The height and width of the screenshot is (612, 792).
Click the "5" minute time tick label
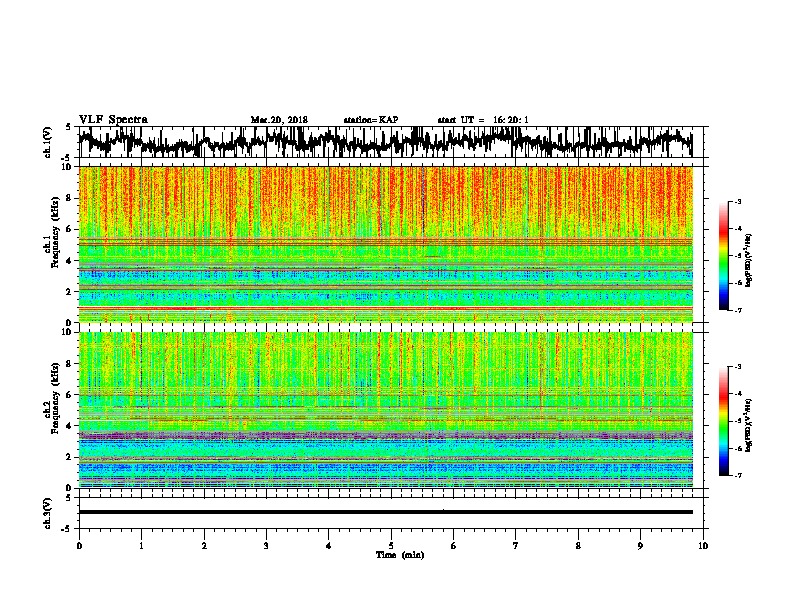click(391, 546)
